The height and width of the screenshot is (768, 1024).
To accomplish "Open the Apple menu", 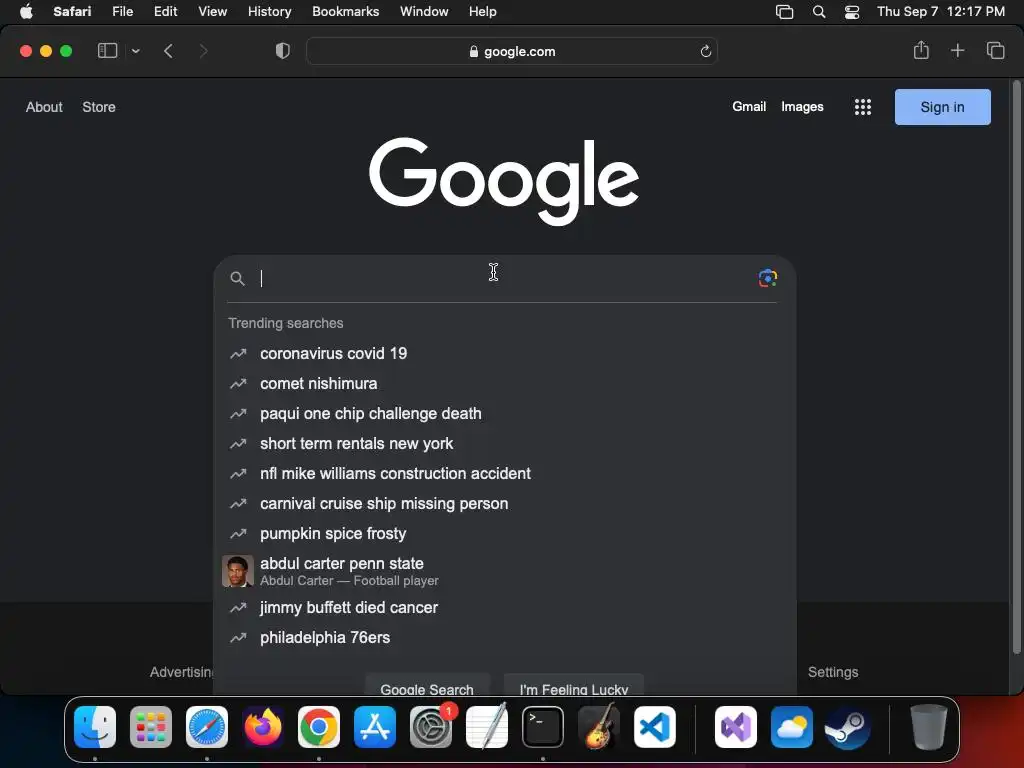I will [x=26, y=12].
